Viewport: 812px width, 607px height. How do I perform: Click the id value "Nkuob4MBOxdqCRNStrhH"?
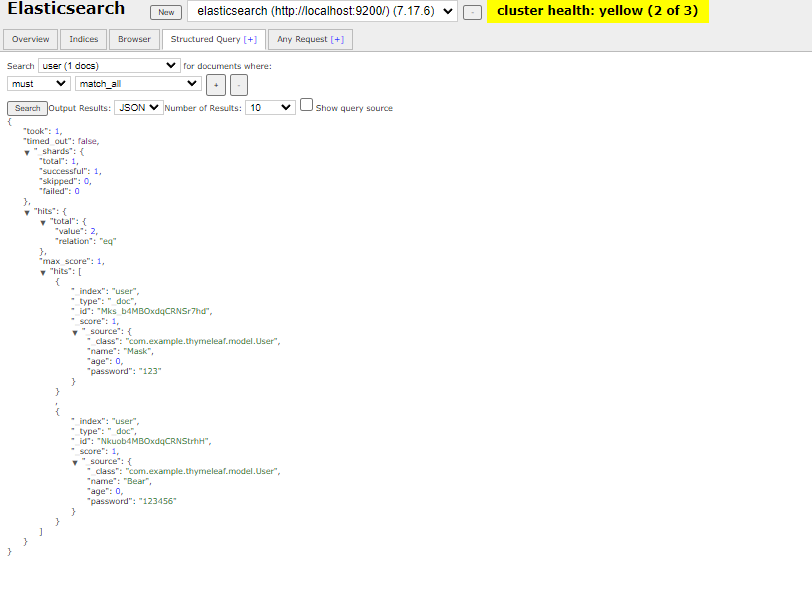tap(153, 441)
